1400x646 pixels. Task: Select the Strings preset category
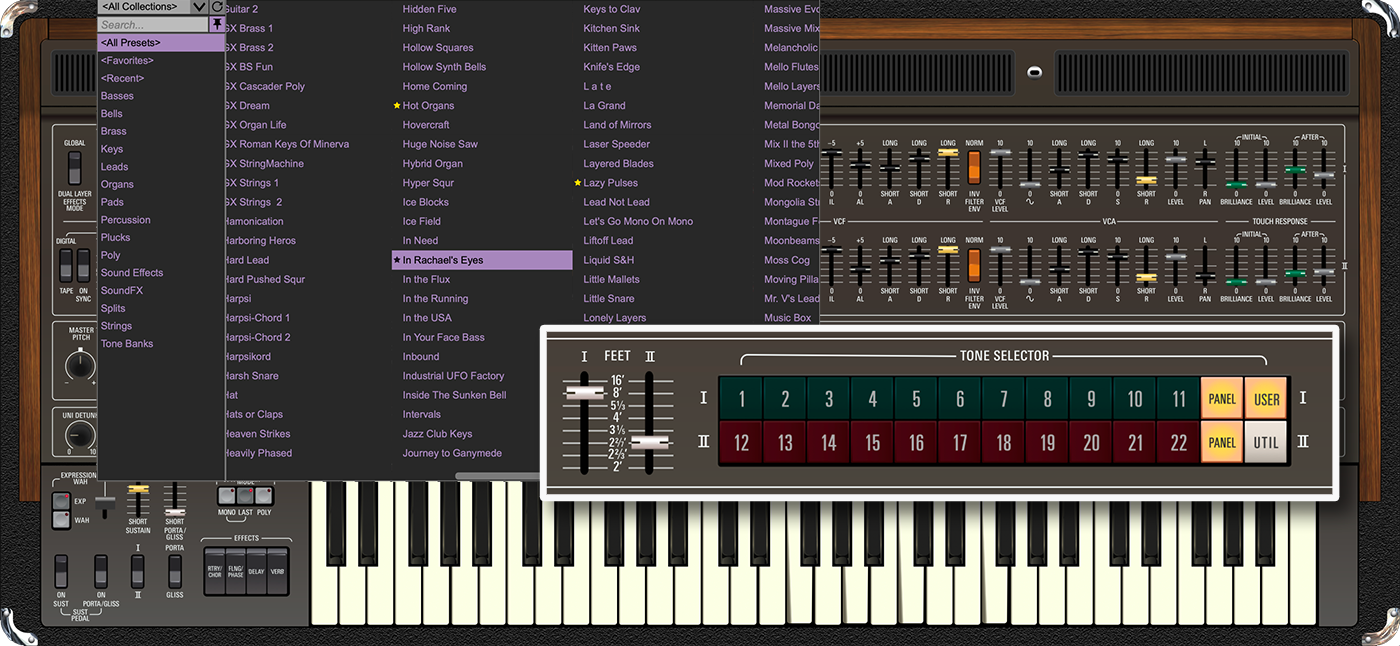(117, 325)
